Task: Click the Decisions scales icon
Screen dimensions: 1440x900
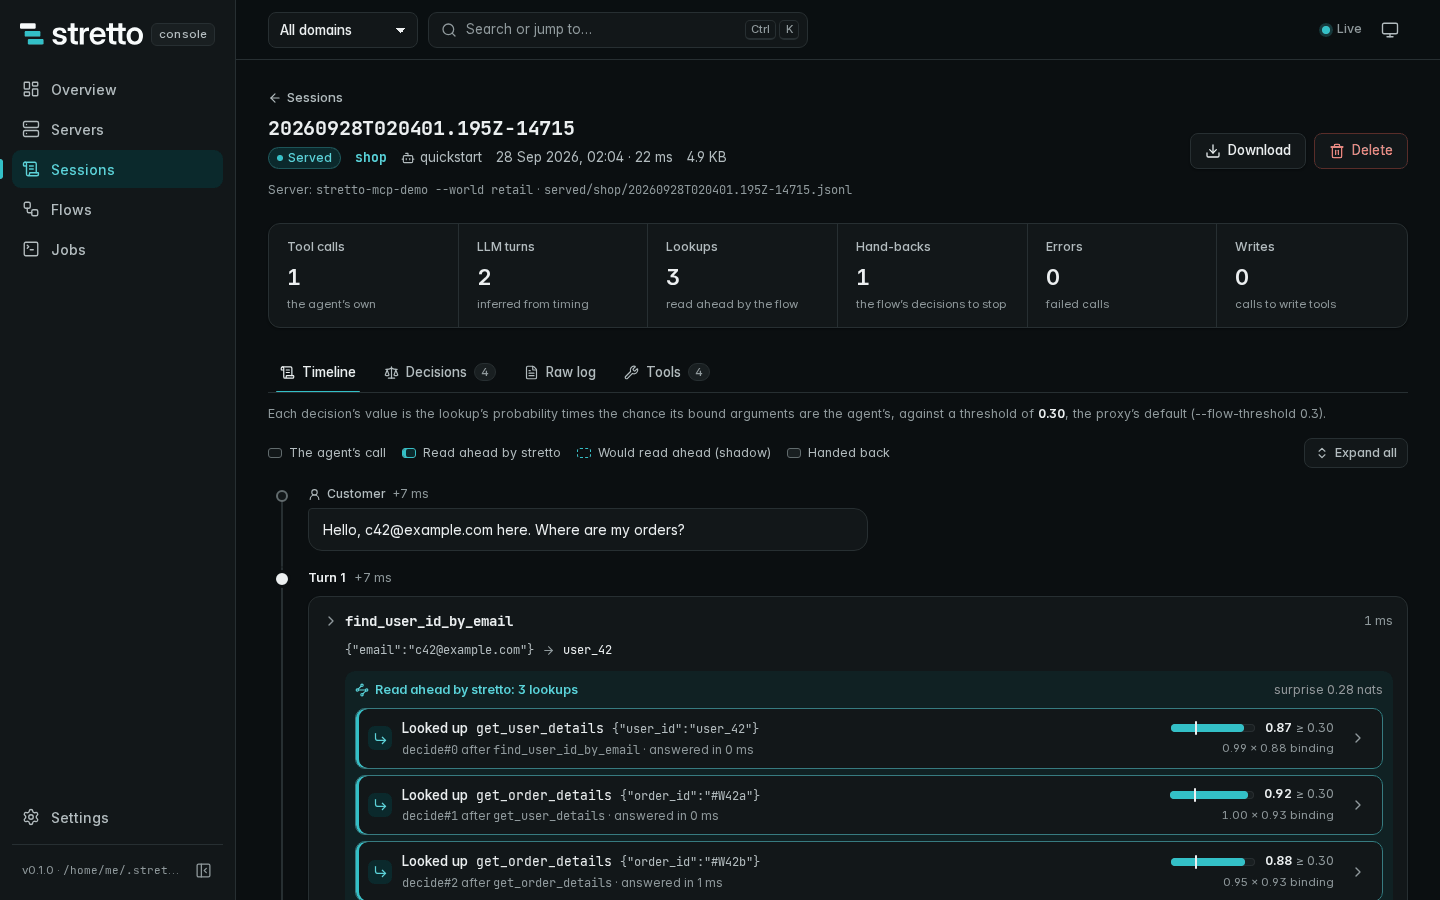Action: [x=391, y=372]
